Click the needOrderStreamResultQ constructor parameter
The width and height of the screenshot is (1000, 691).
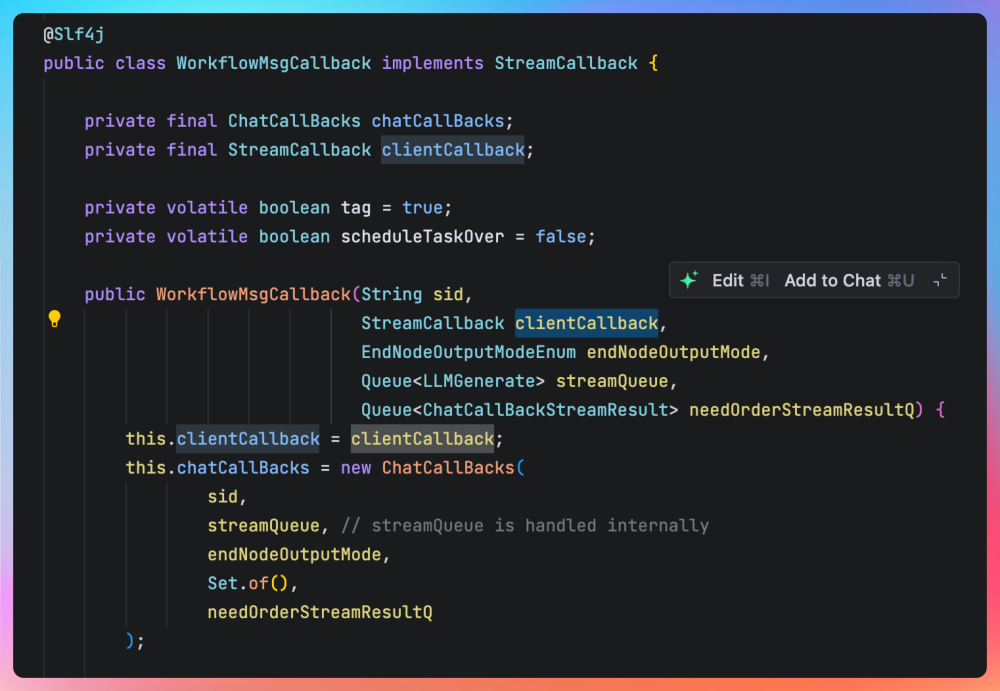coord(801,411)
